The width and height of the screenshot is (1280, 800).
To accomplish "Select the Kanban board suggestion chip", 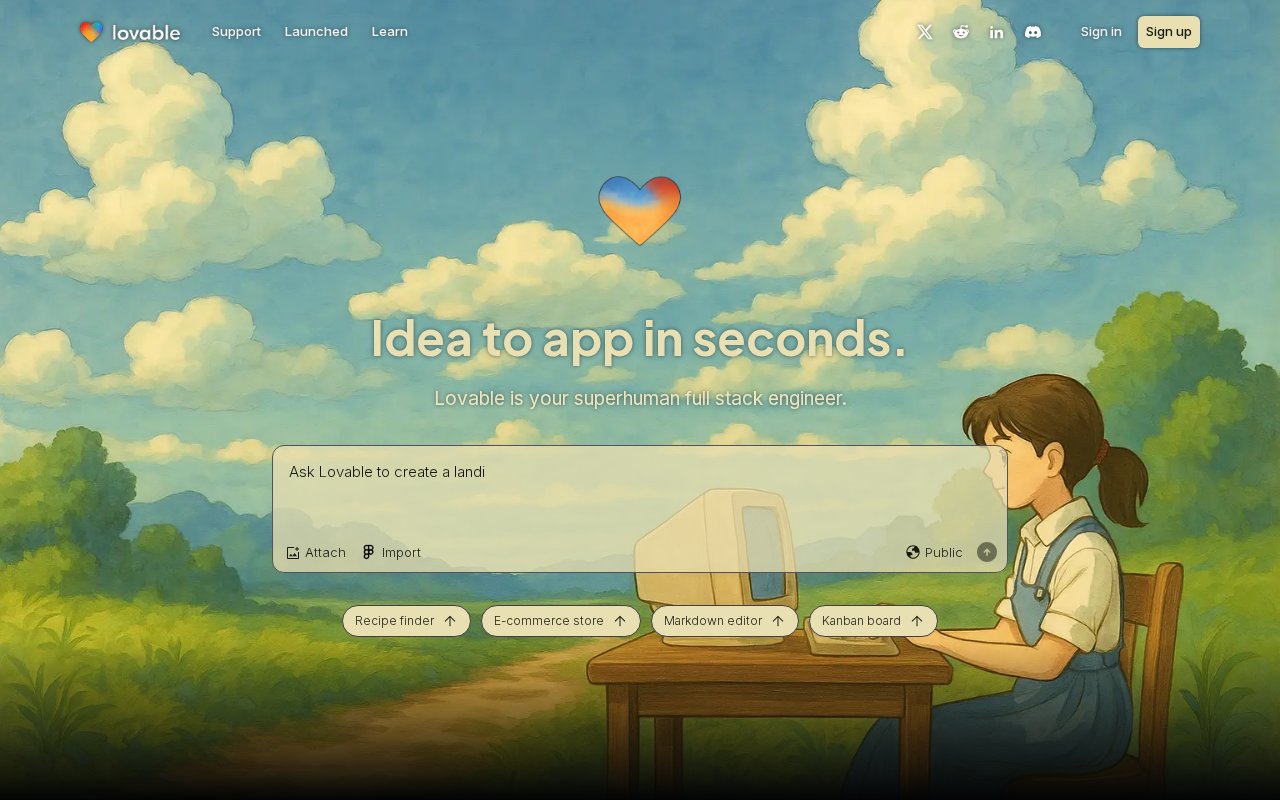I will pyautogui.click(x=873, y=621).
